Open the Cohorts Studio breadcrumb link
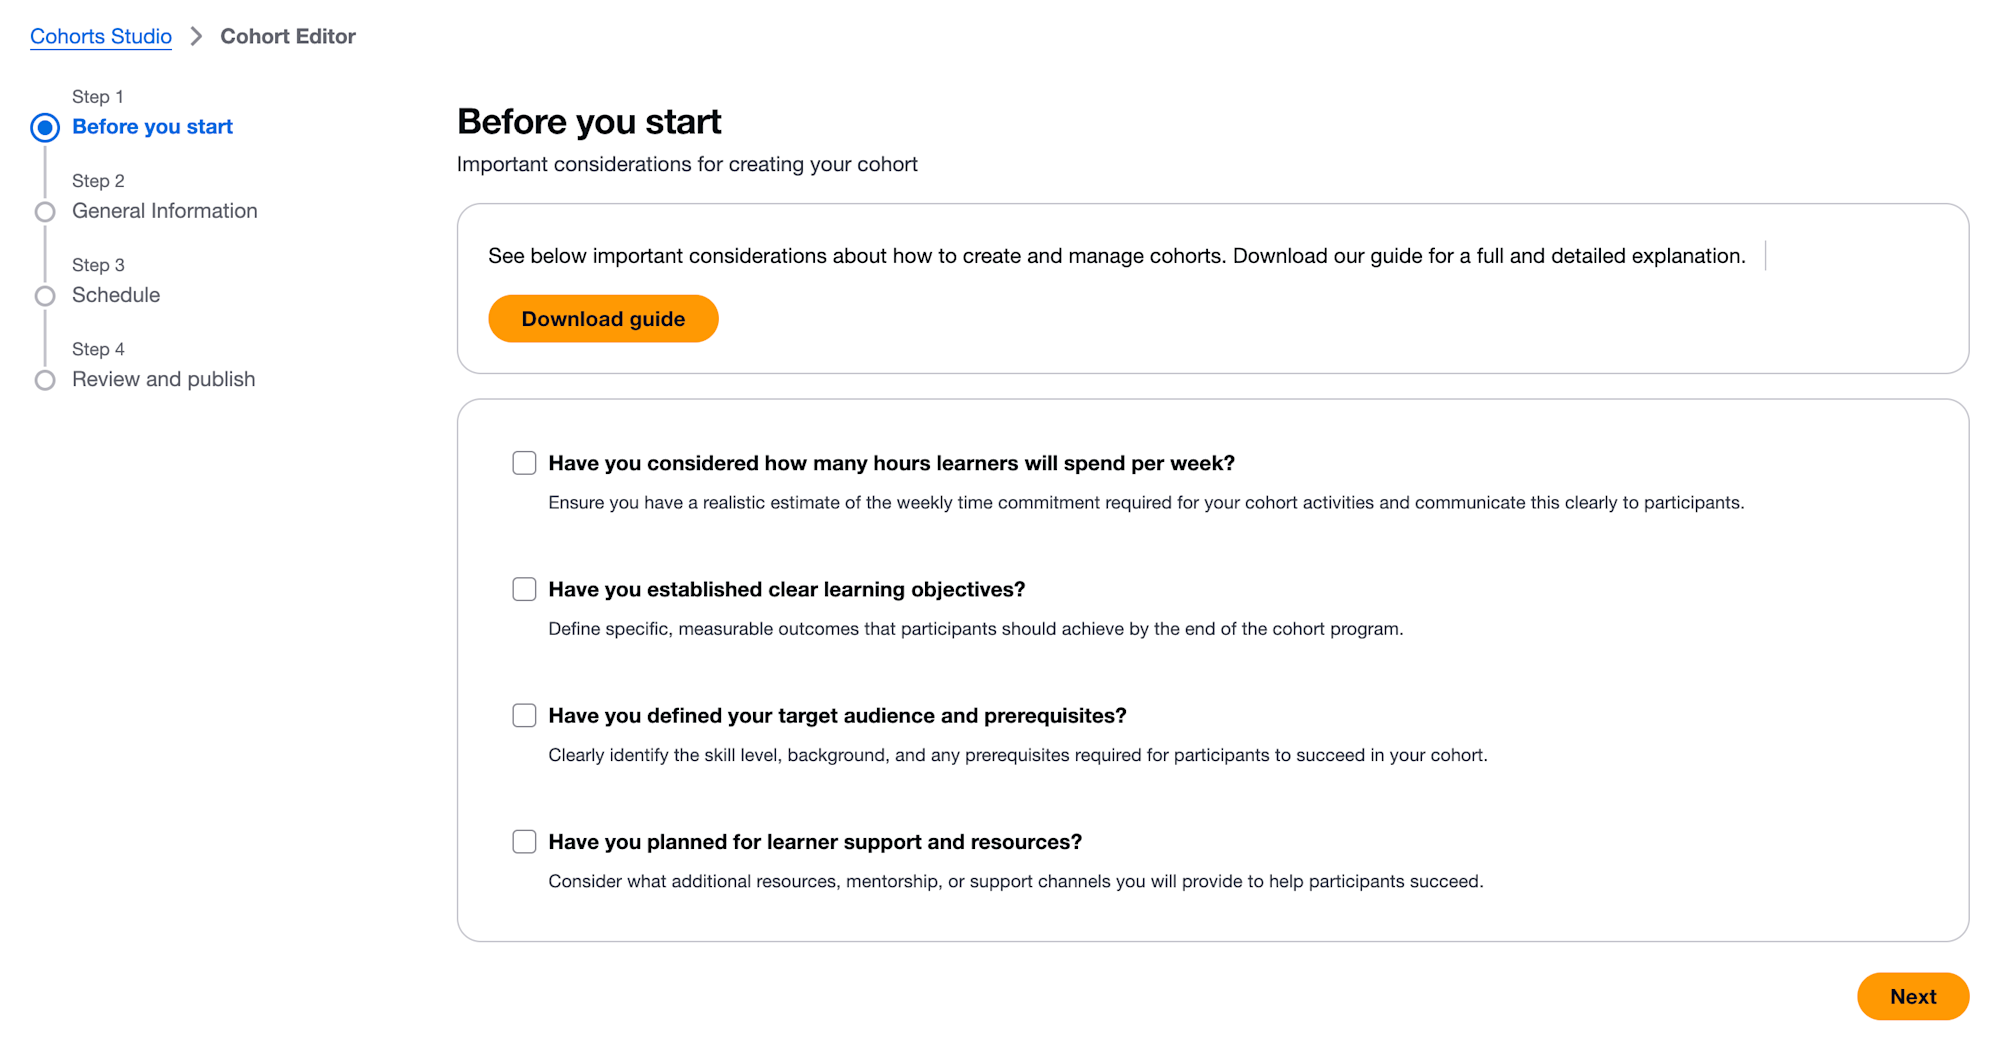Image resolution: width=2000 pixels, height=1046 pixels. click(101, 37)
